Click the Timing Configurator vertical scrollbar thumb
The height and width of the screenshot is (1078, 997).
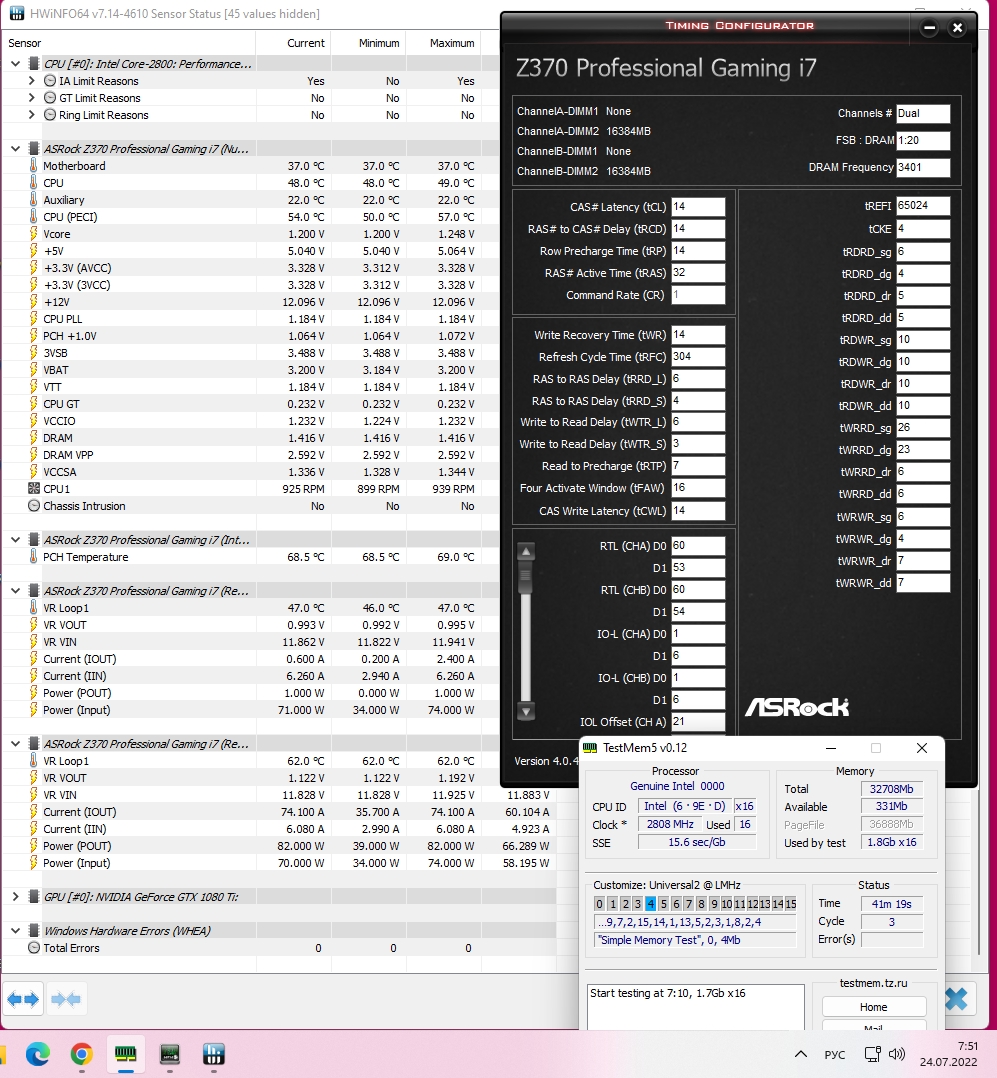click(x=526, y=576)
